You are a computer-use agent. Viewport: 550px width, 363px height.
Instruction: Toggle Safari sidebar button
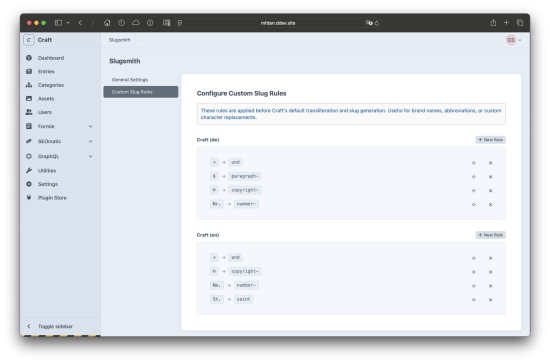(59, 23)
